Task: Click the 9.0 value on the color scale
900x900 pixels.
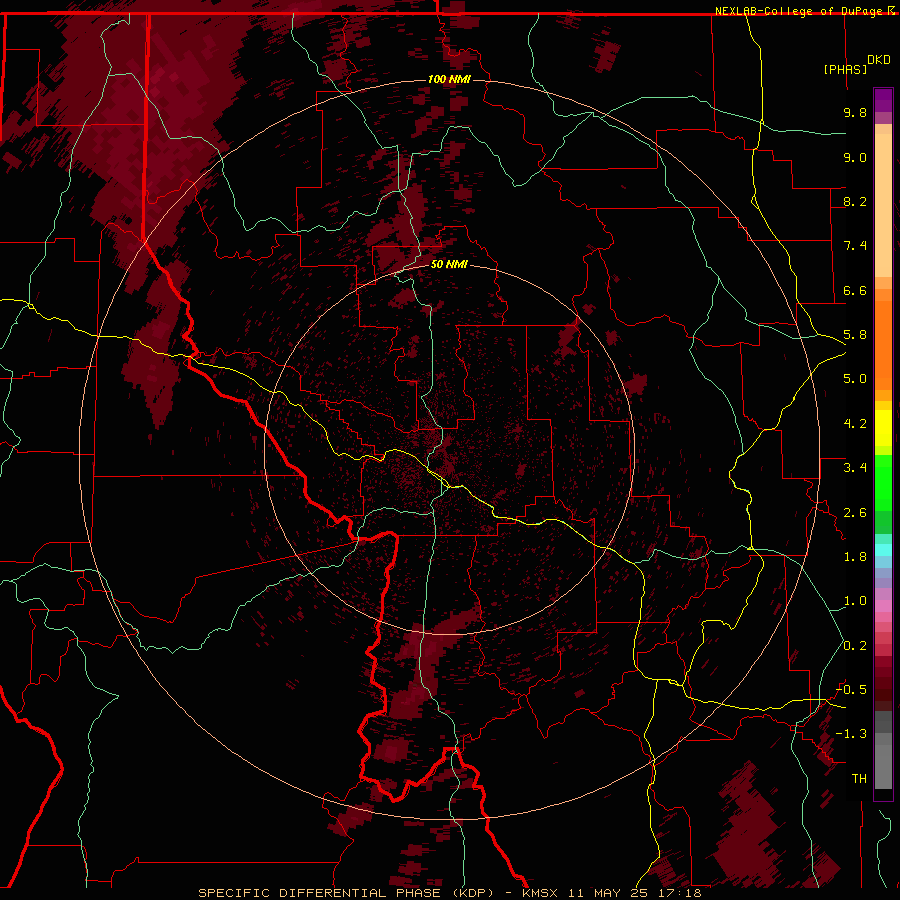Action: coord(855,157)
